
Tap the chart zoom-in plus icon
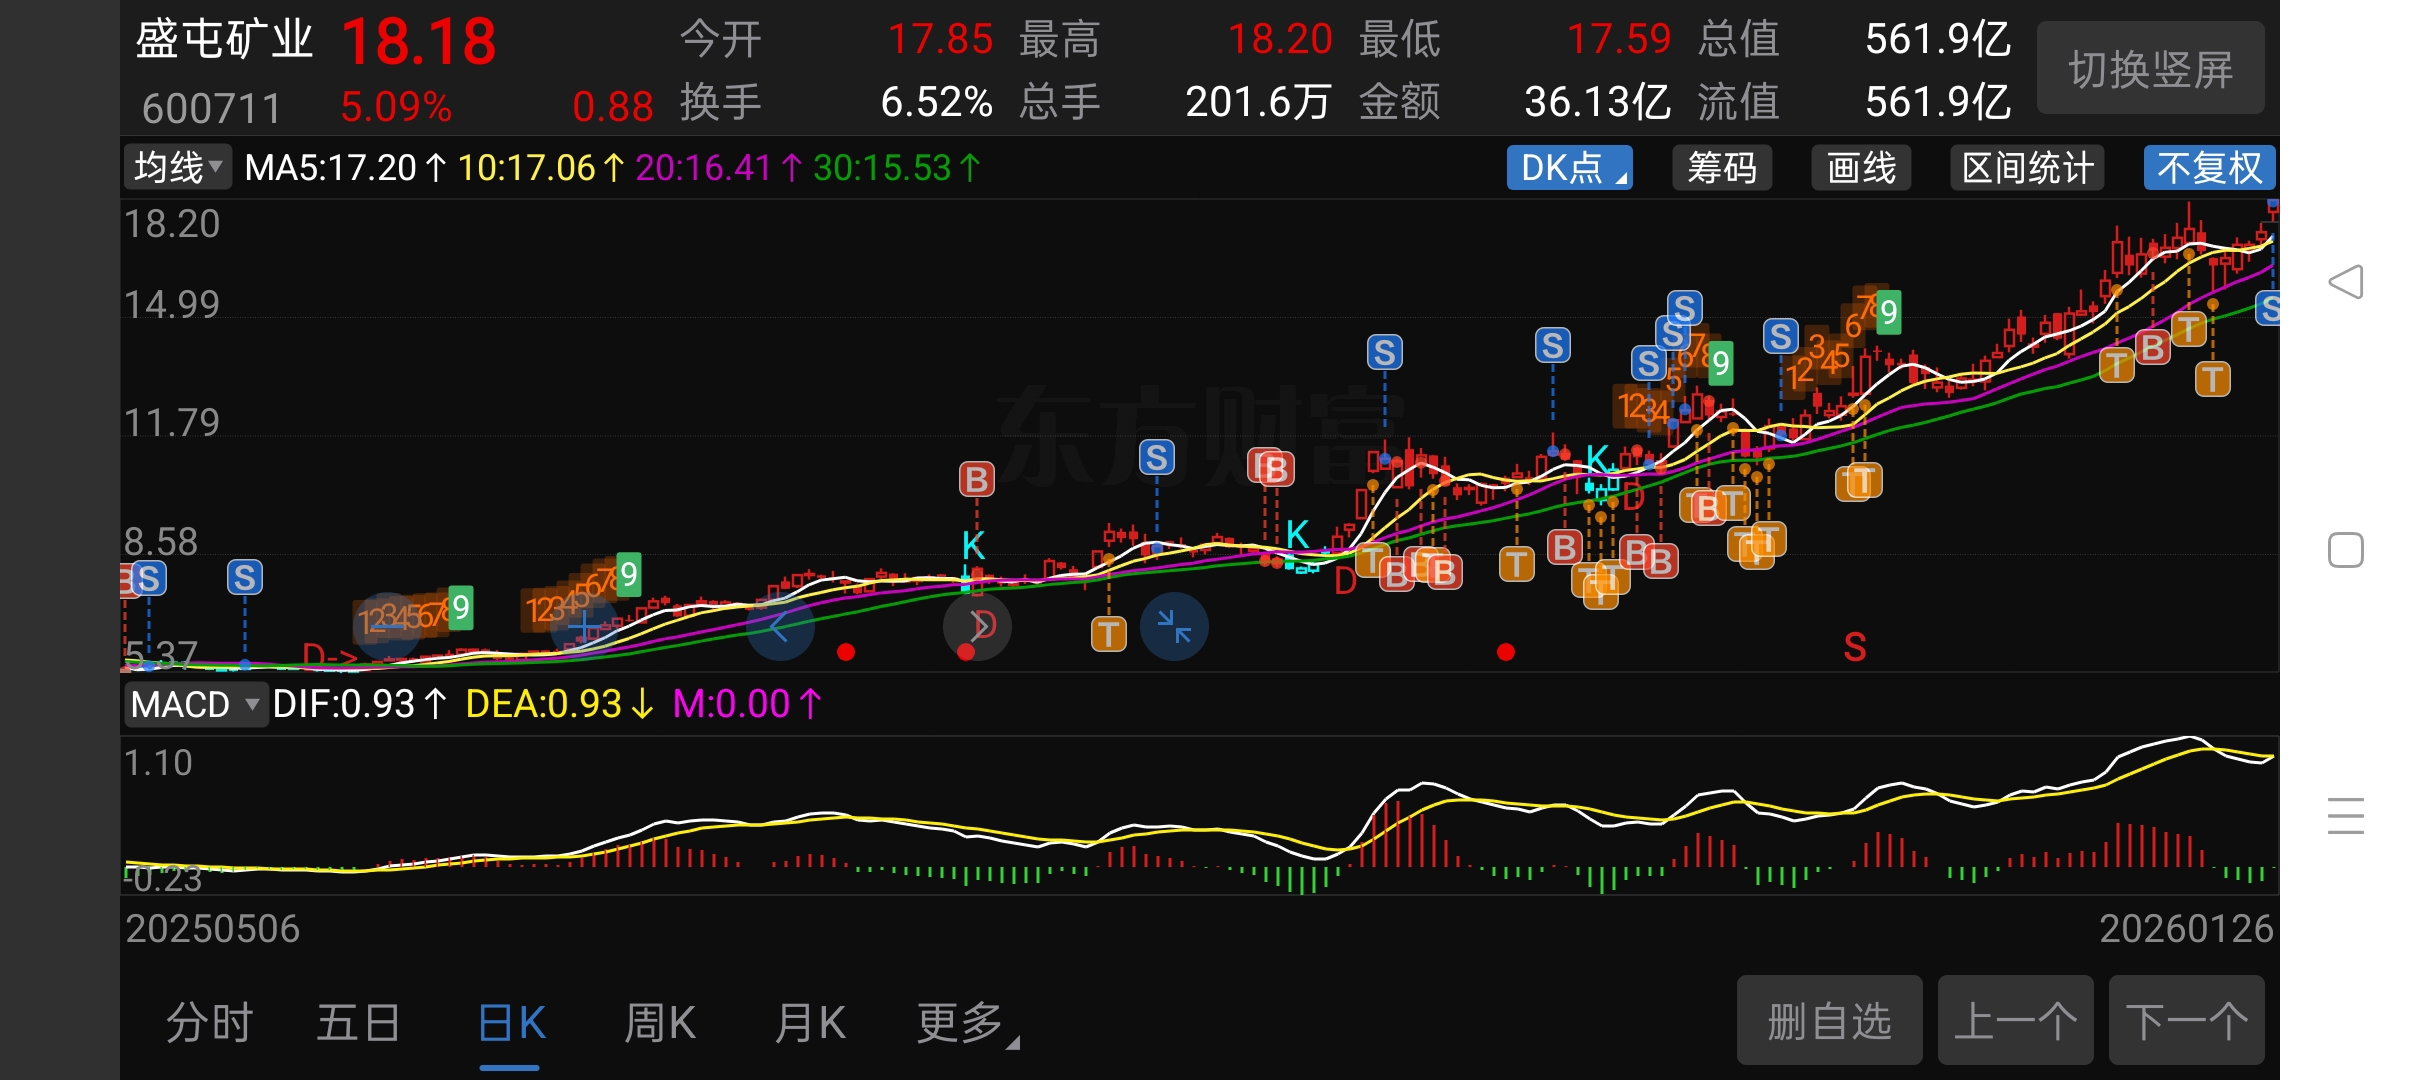point(584,627)
